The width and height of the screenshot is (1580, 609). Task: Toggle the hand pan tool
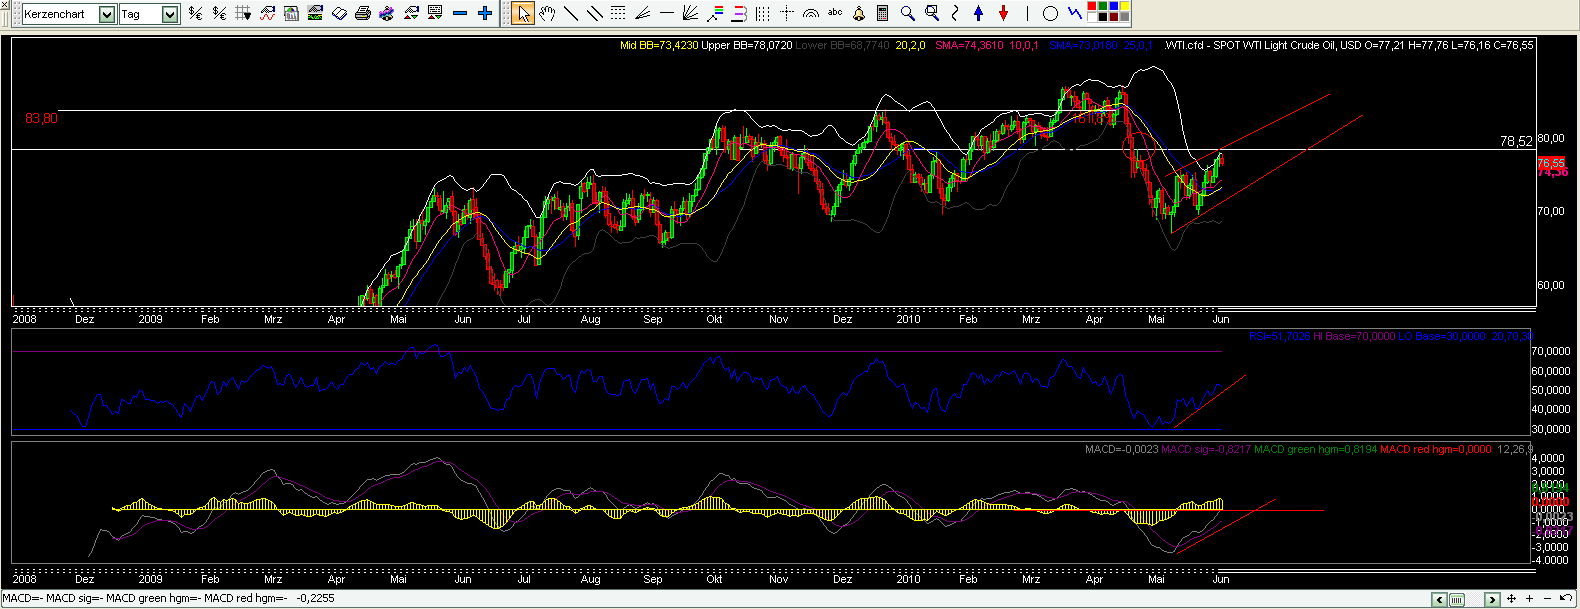pos(547,13)
